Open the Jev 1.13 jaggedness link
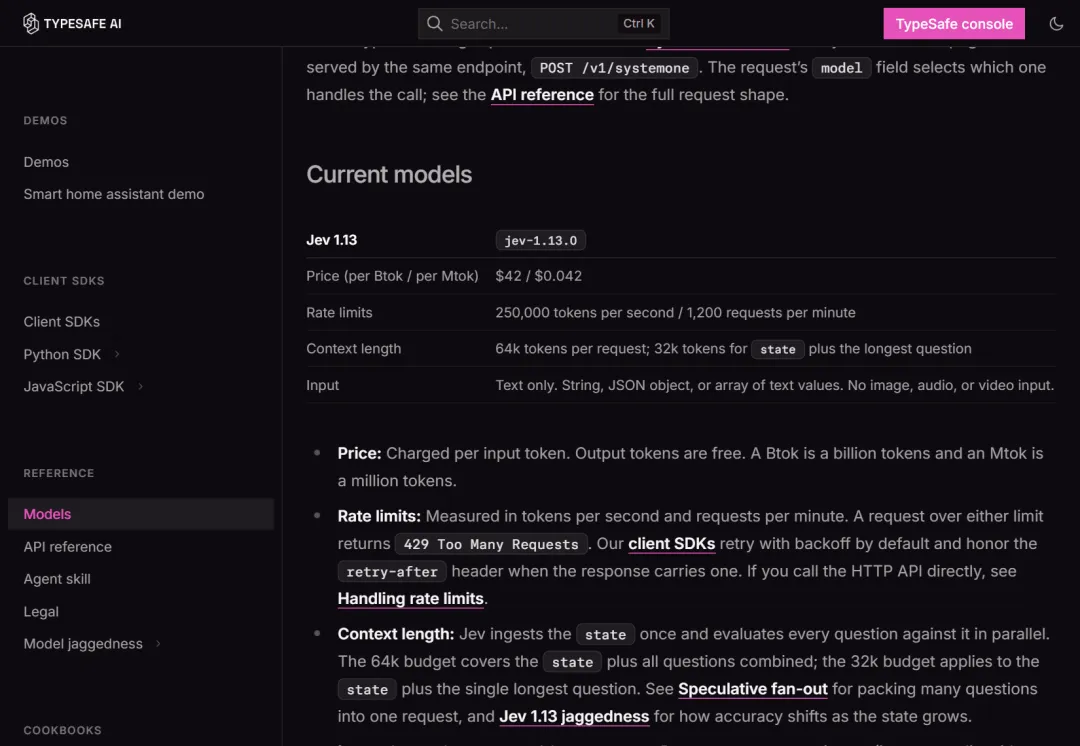The height and width of the screenshot is (746, 1080). coord(574,716)
